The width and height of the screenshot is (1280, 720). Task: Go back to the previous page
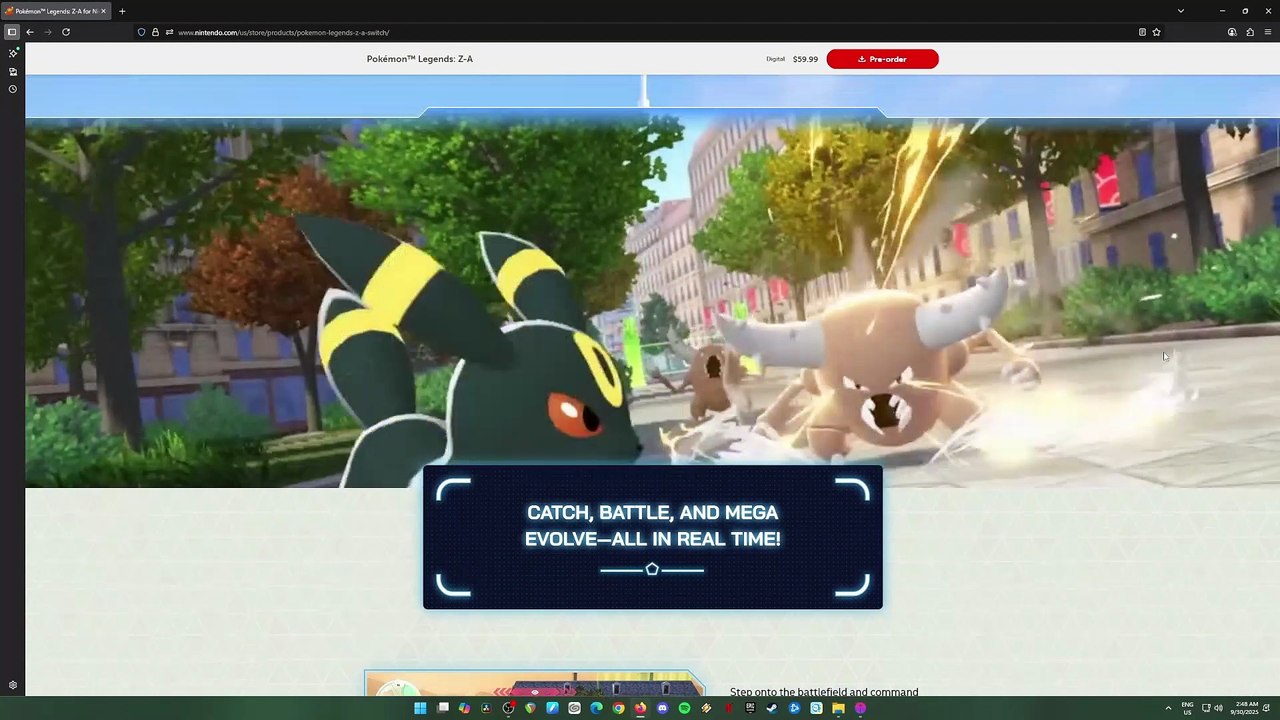click(30, 32)
